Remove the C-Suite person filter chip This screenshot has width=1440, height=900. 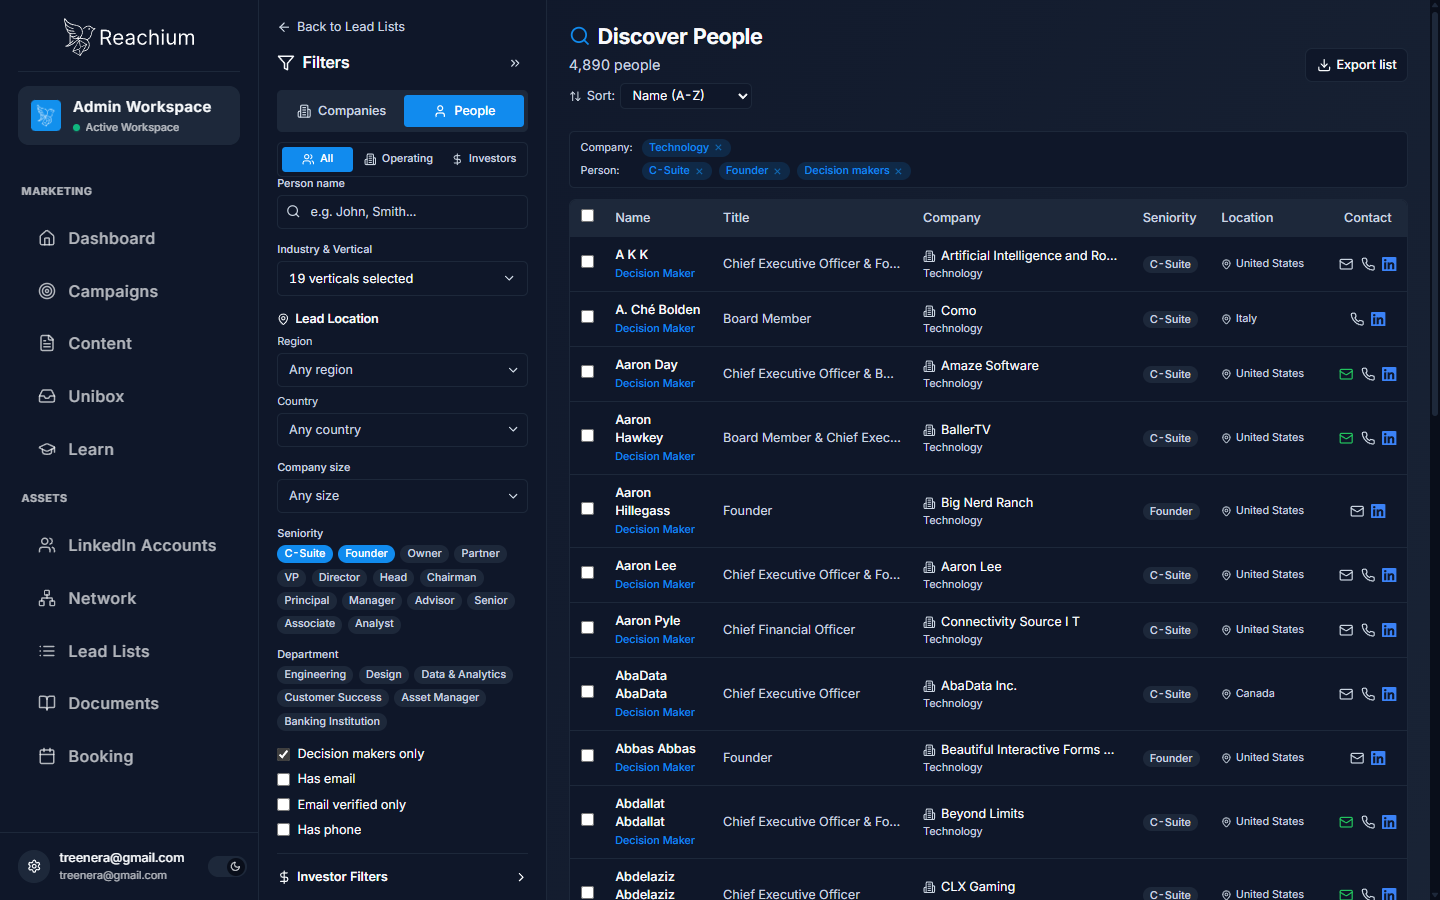[x=699, y=171]
